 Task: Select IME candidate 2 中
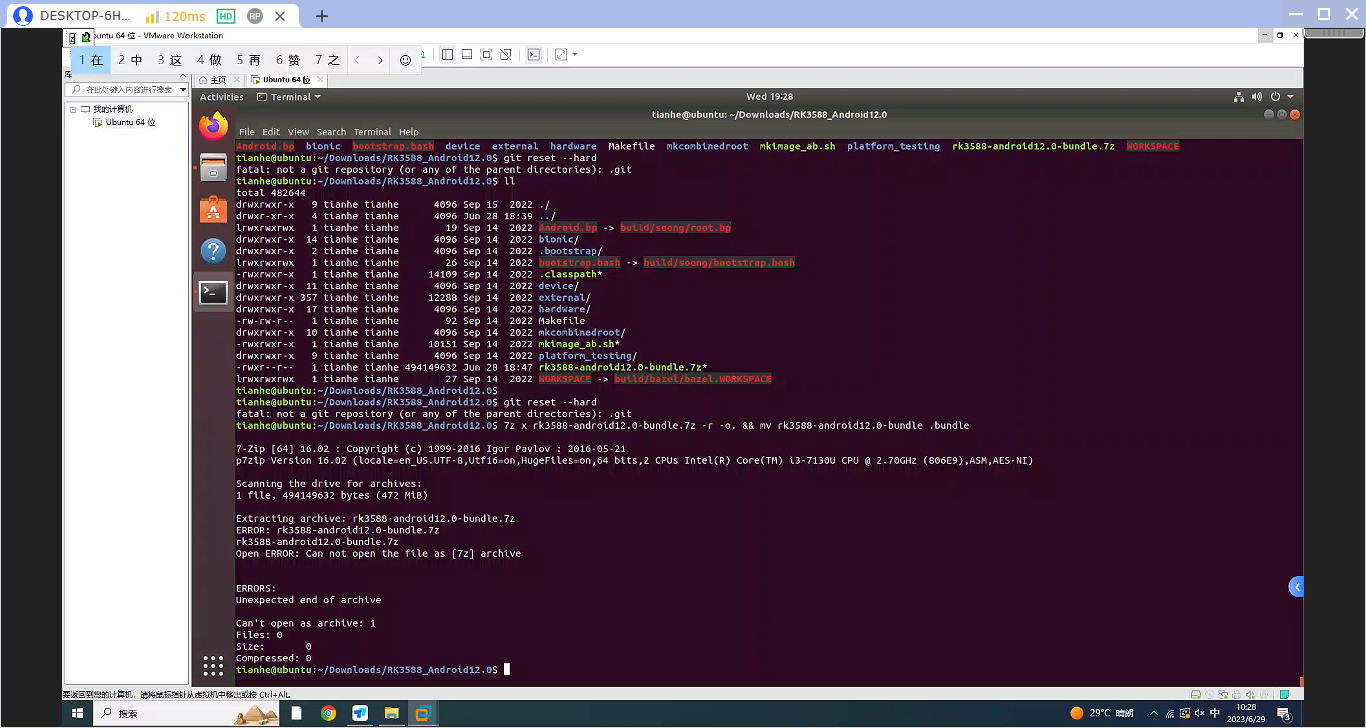pyautogui.click(x=130, y=60)
